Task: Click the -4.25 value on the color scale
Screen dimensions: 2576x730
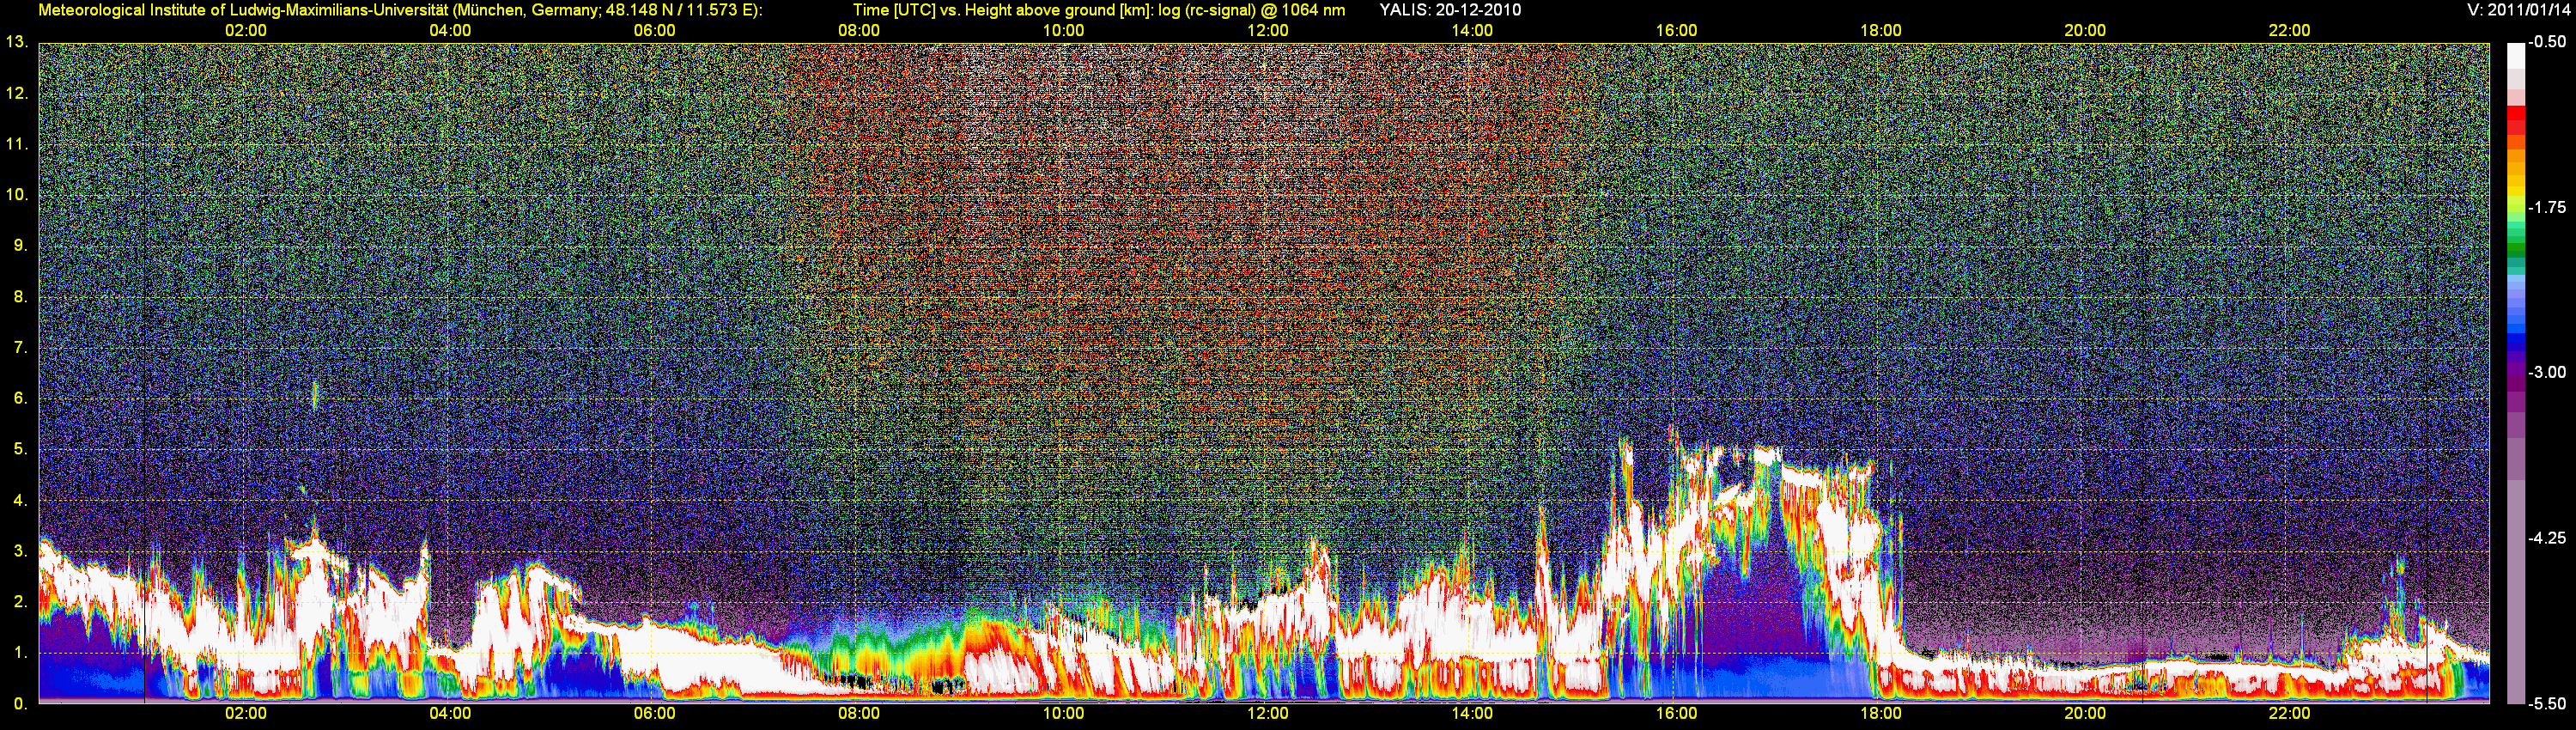Action: (x=2548, y=538)
